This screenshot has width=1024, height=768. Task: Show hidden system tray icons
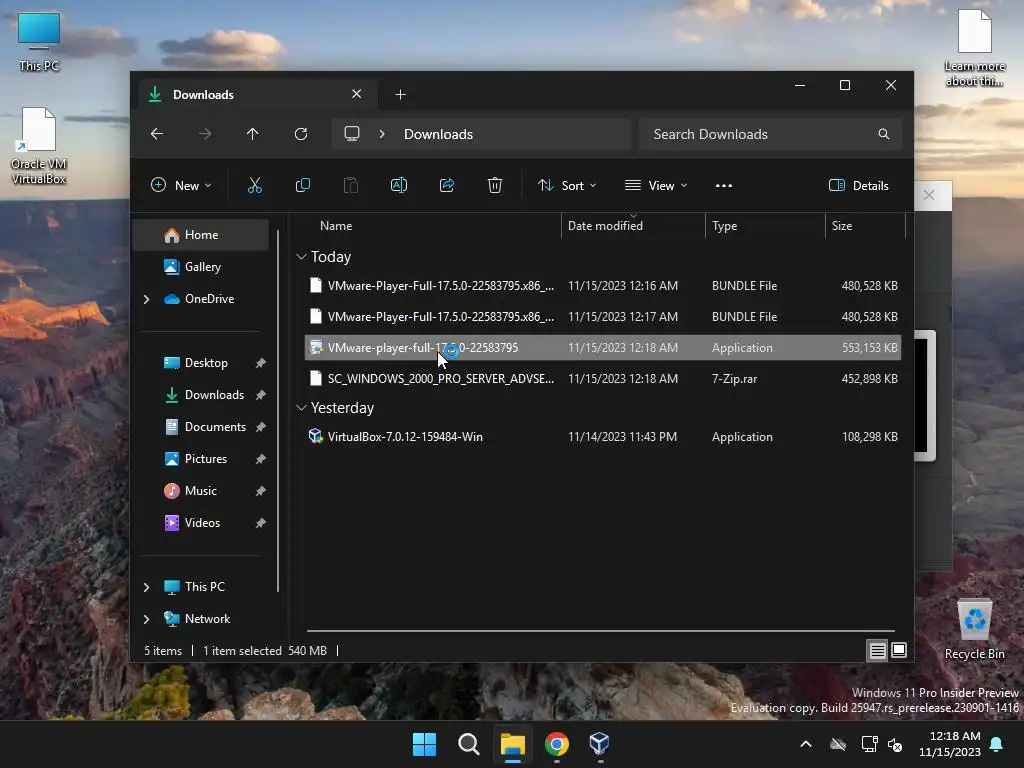pos(806,744)
